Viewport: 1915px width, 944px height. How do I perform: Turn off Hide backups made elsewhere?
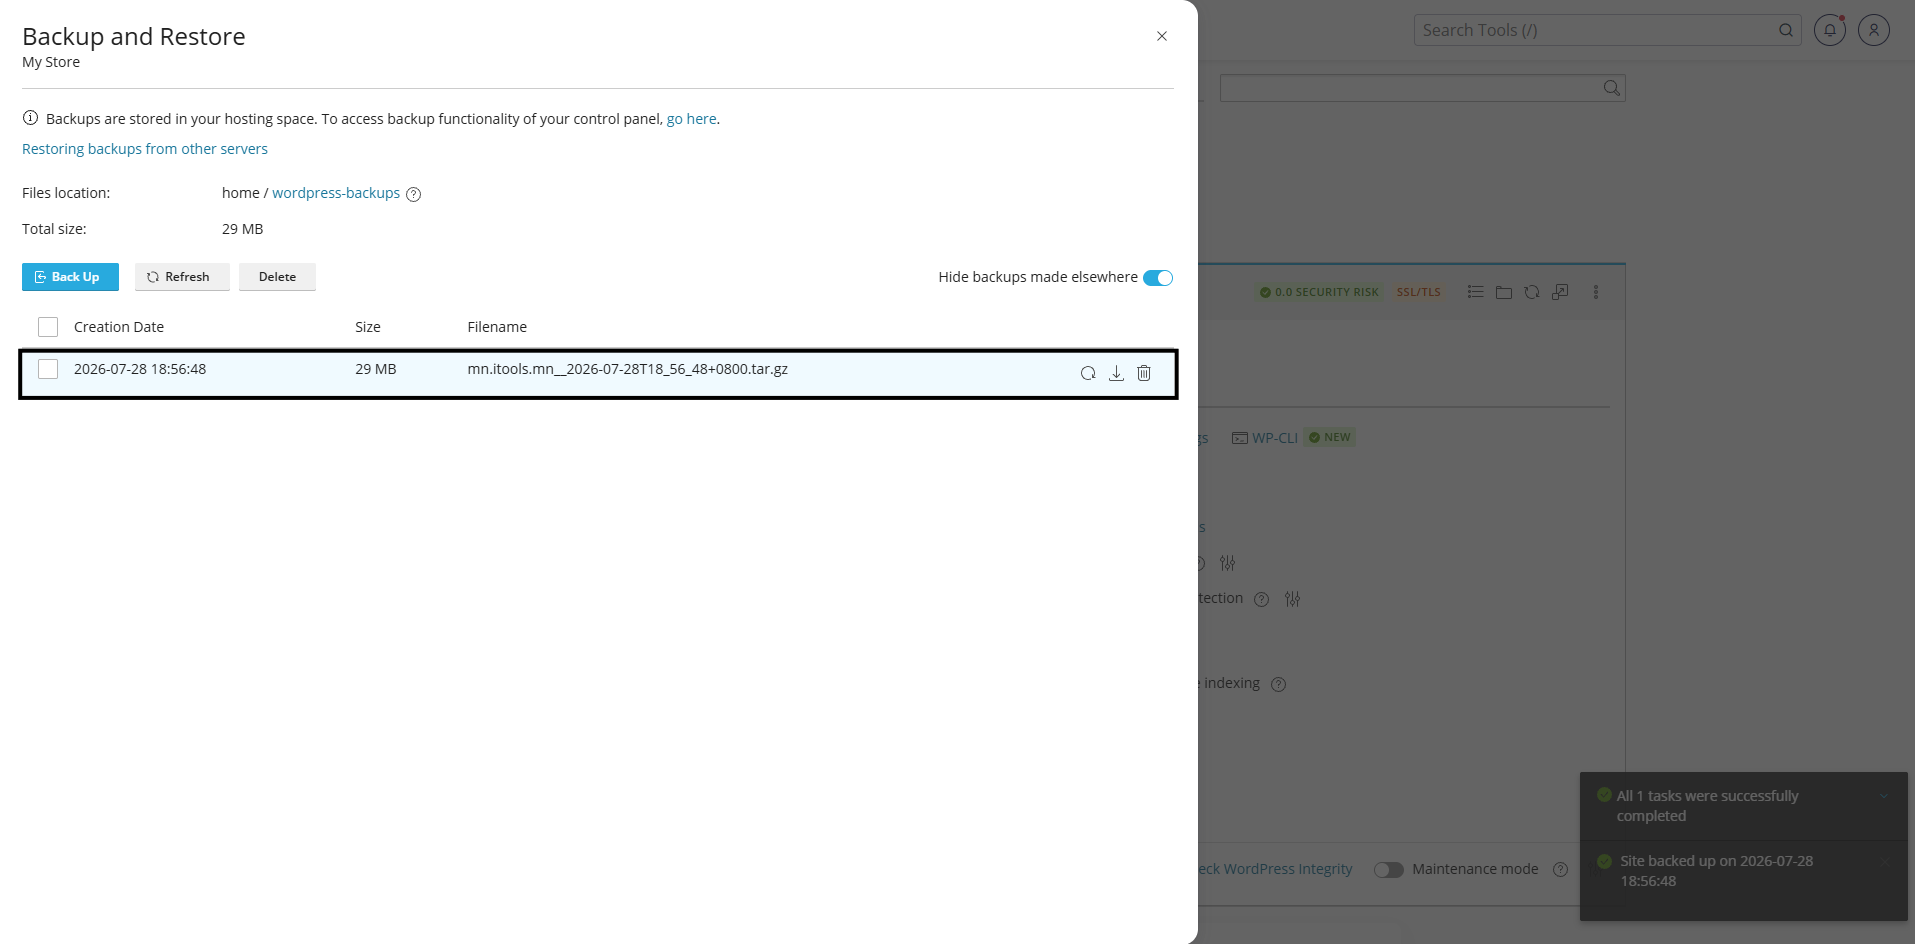pyautogui.click(x=1158, y=278)
